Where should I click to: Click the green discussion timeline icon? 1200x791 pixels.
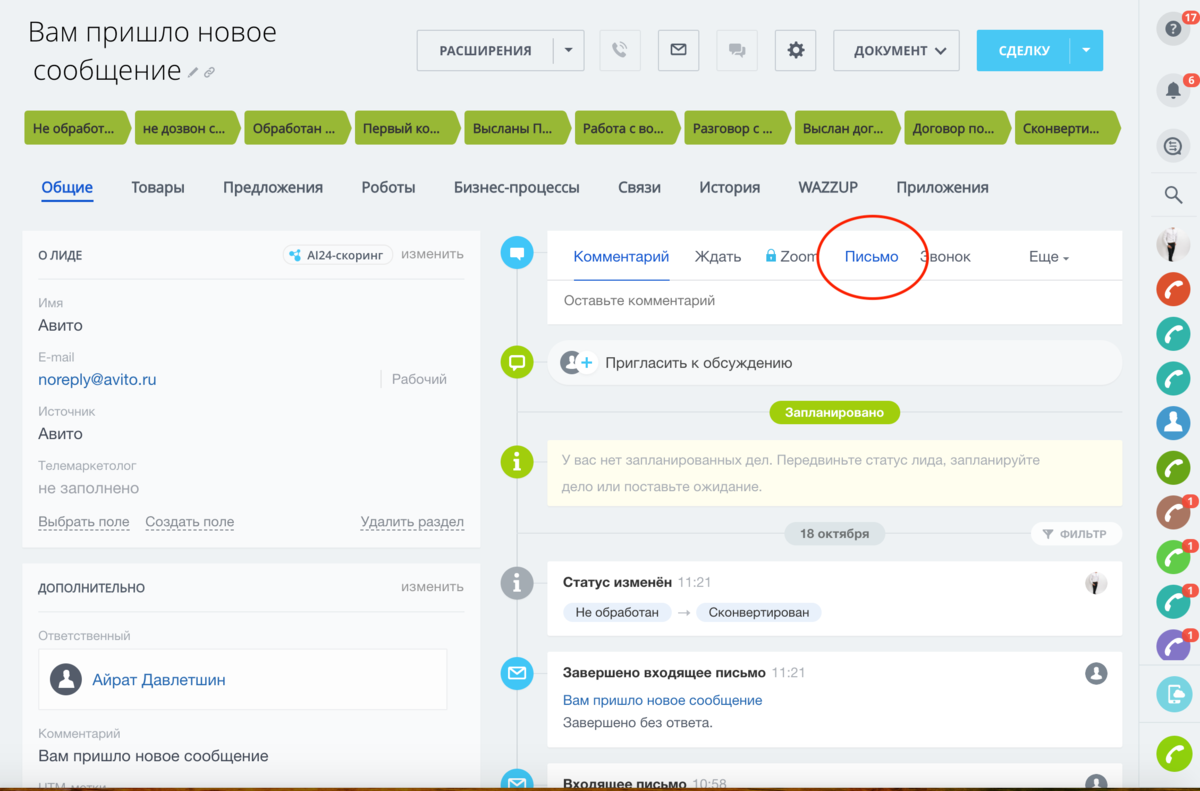(517, 362)
